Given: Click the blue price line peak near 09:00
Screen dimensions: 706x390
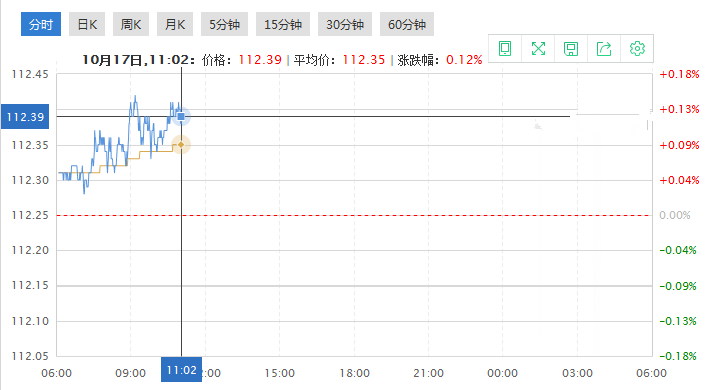Looking at the screenshot, I should point(135,96).
